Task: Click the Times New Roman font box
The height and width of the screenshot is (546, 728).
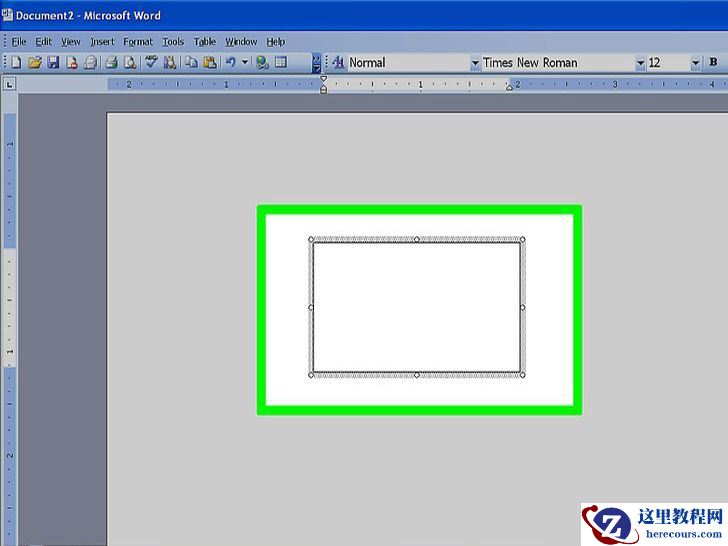Action: pos(559,63)
